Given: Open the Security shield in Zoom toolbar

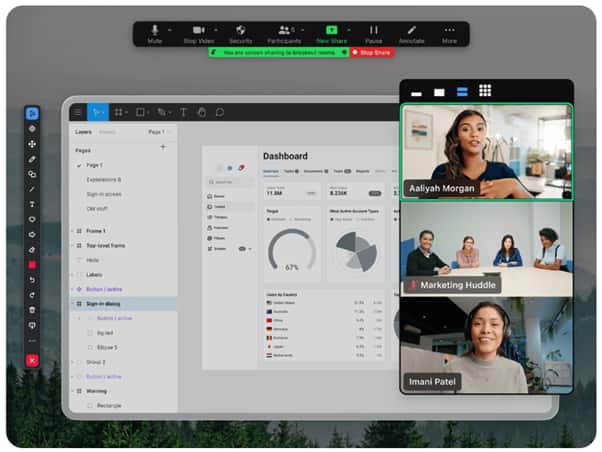Looking at the screenshot, I should [240, 34].
